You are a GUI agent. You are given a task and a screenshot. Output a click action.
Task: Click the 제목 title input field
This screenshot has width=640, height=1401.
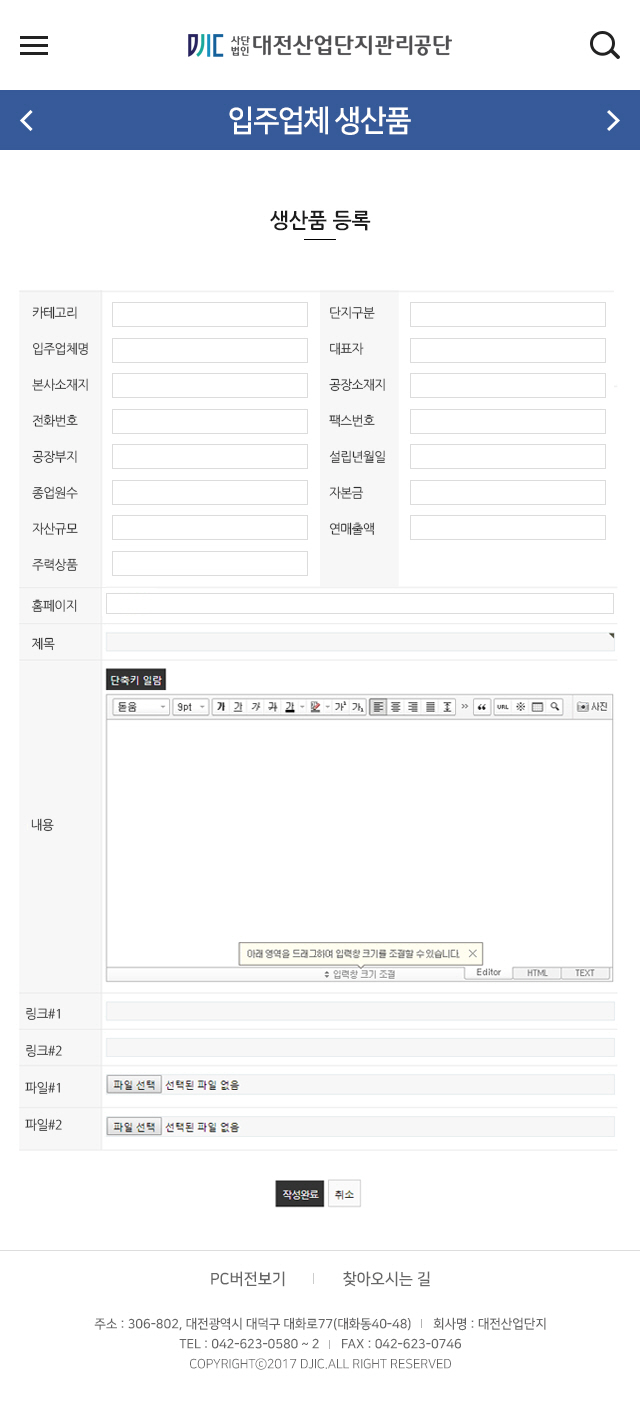tap(360, 642)
